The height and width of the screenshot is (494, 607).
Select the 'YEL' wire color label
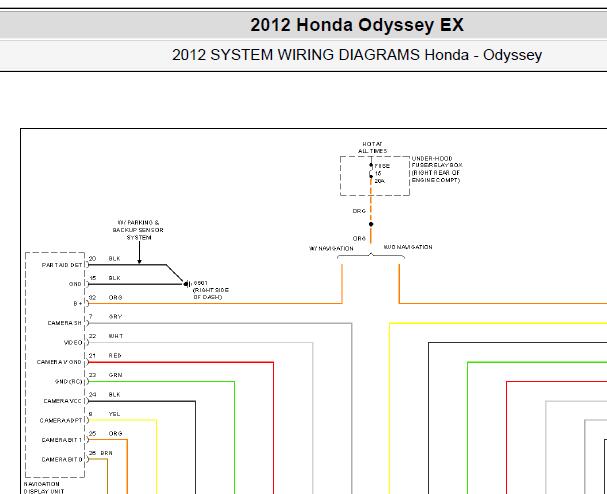tap(115, 414)
